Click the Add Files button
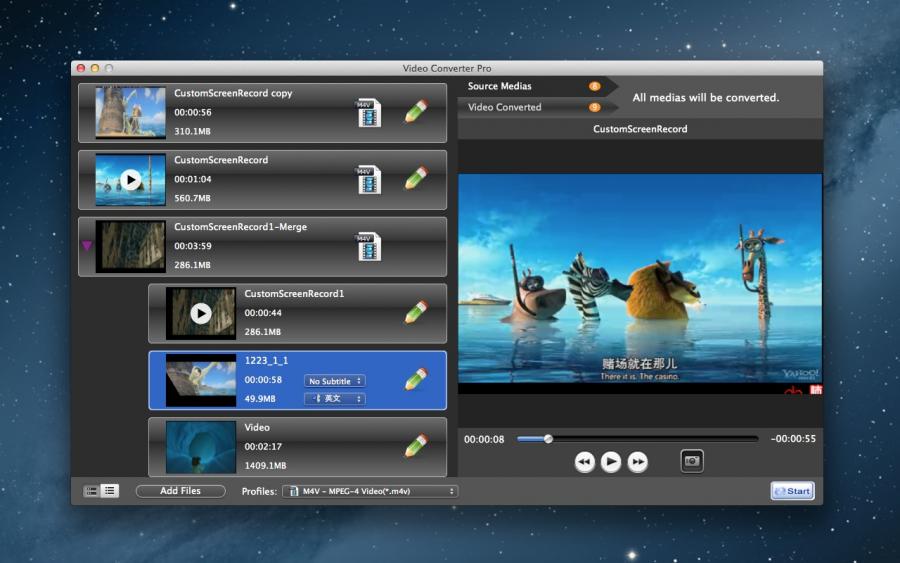This screenshot has height=563, width=900. (180, 491)
